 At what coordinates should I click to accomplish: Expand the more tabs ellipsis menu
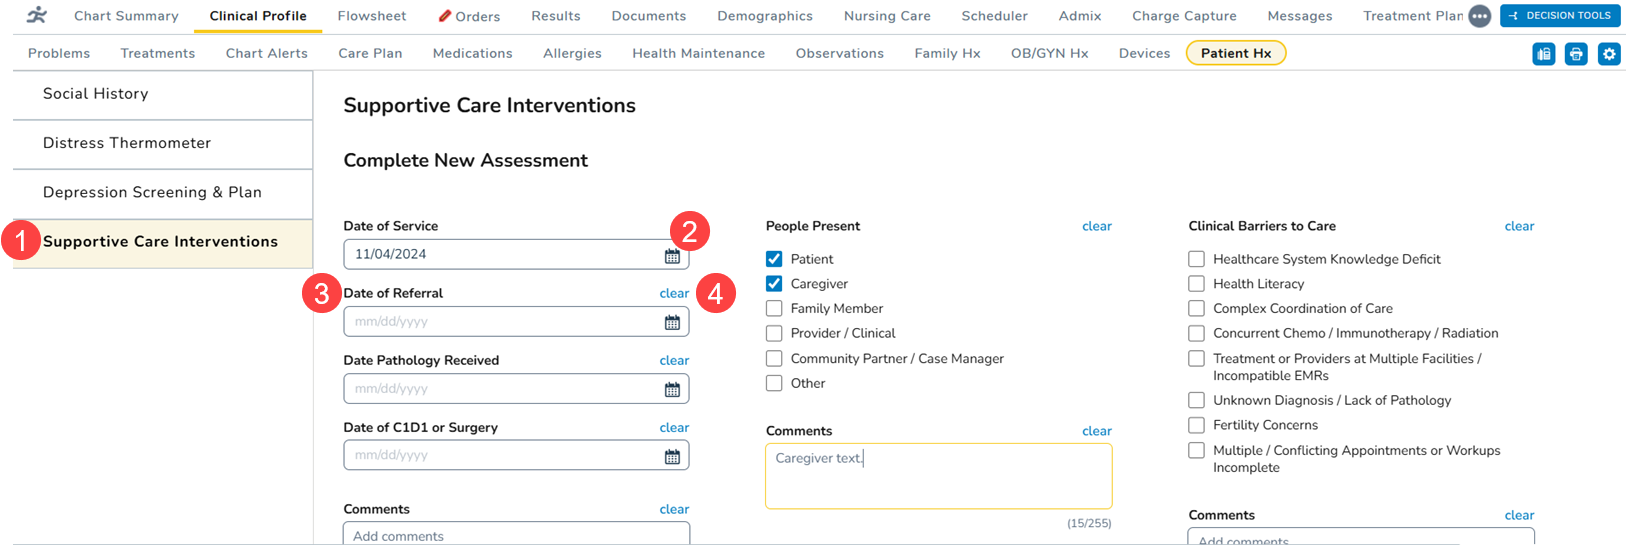coord(1479,16)
